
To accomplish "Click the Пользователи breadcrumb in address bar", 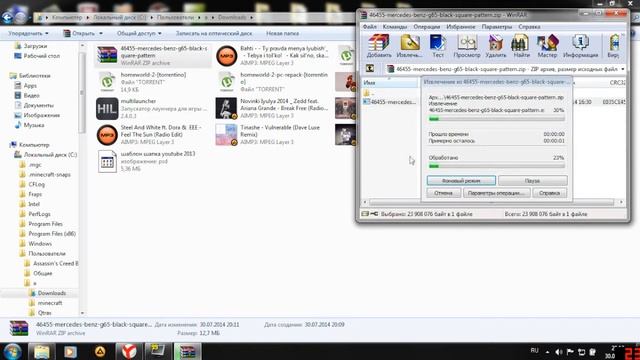I will 175,18.
